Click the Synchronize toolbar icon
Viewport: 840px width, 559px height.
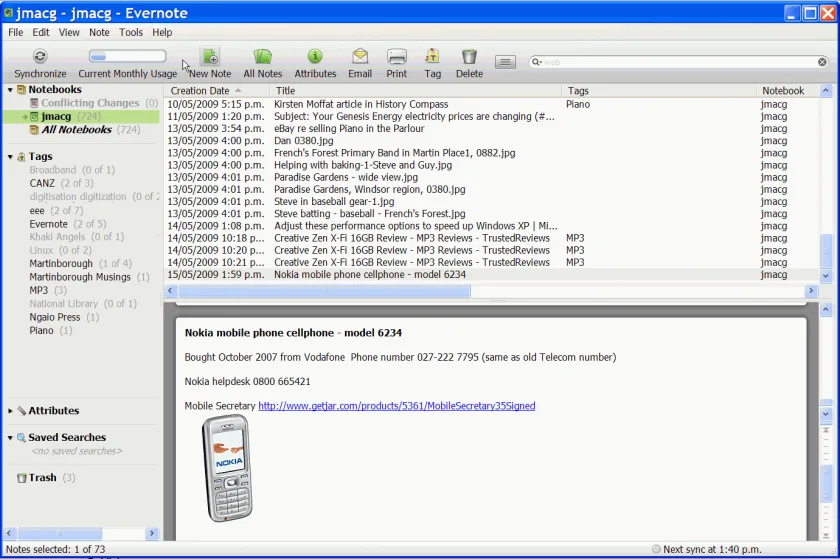coord(40,56)
